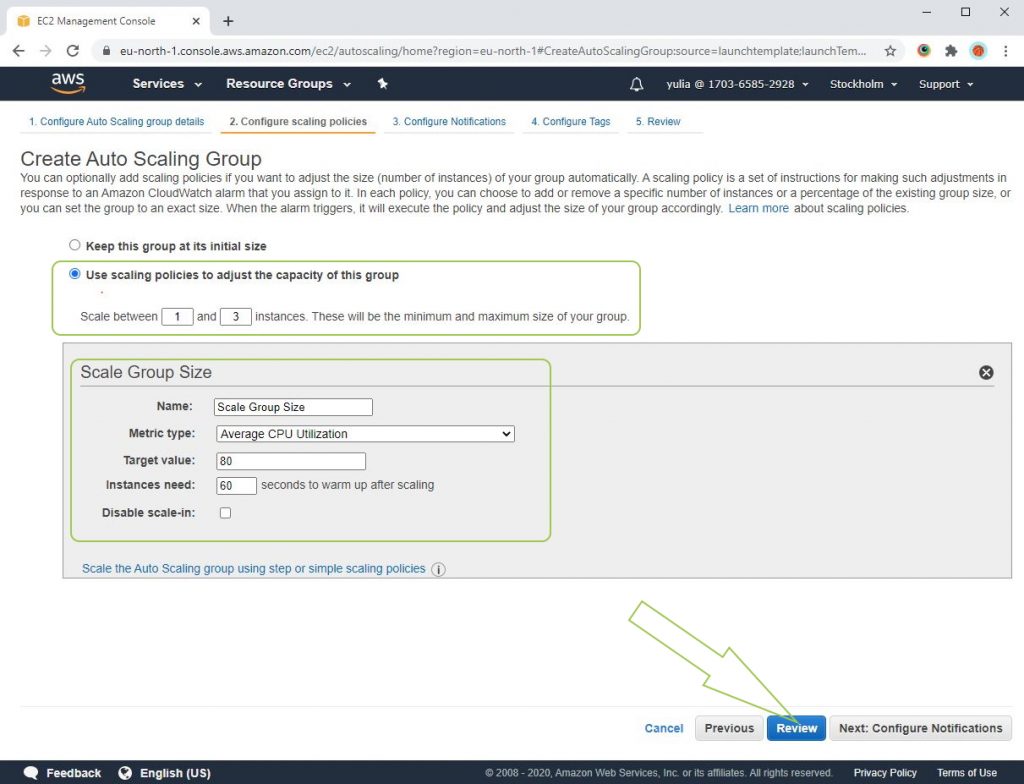Open the Support dropdown
This screenshot has width=1024, height=784.
[946, 84]
